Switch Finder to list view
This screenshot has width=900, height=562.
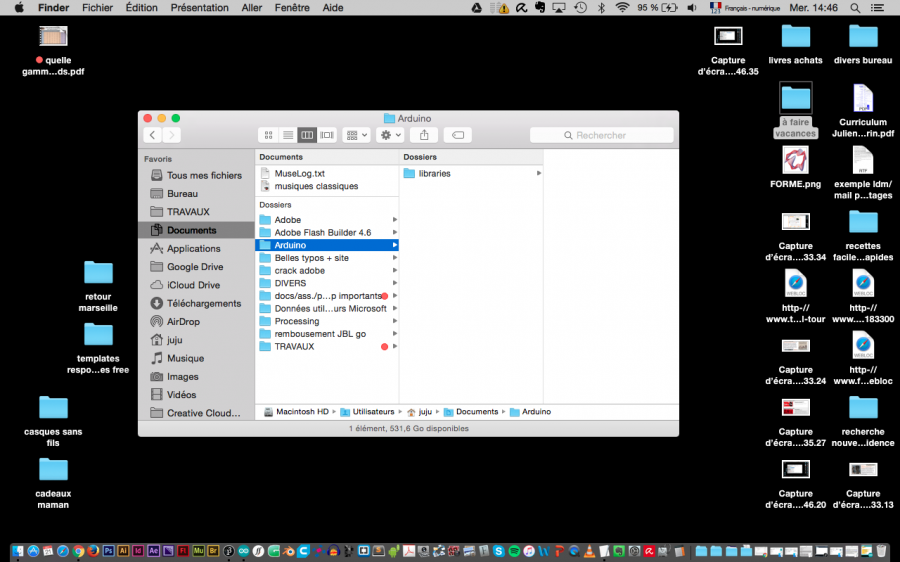287,135
